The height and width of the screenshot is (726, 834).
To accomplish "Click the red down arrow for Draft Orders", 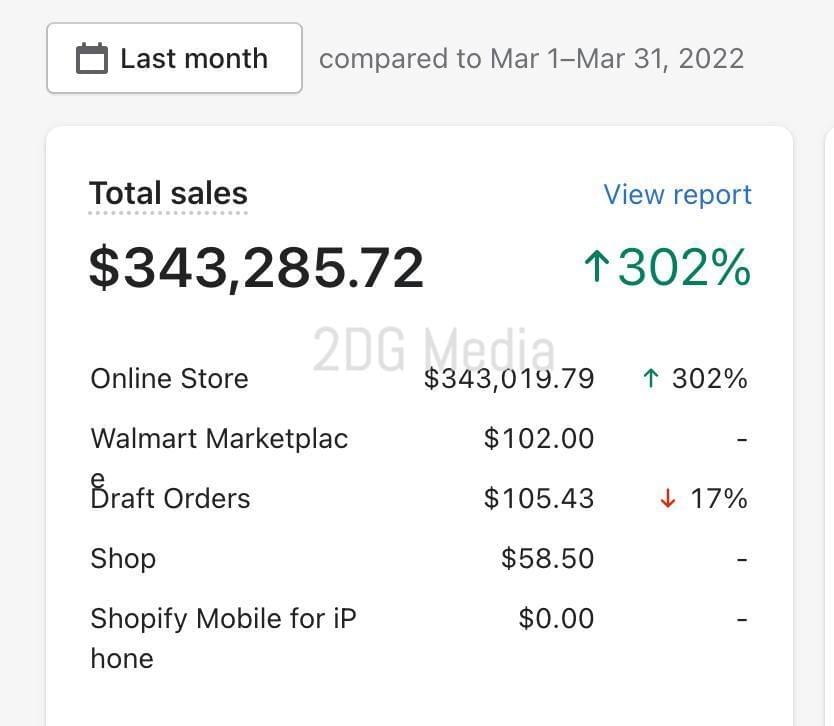I will click(668, 499).
